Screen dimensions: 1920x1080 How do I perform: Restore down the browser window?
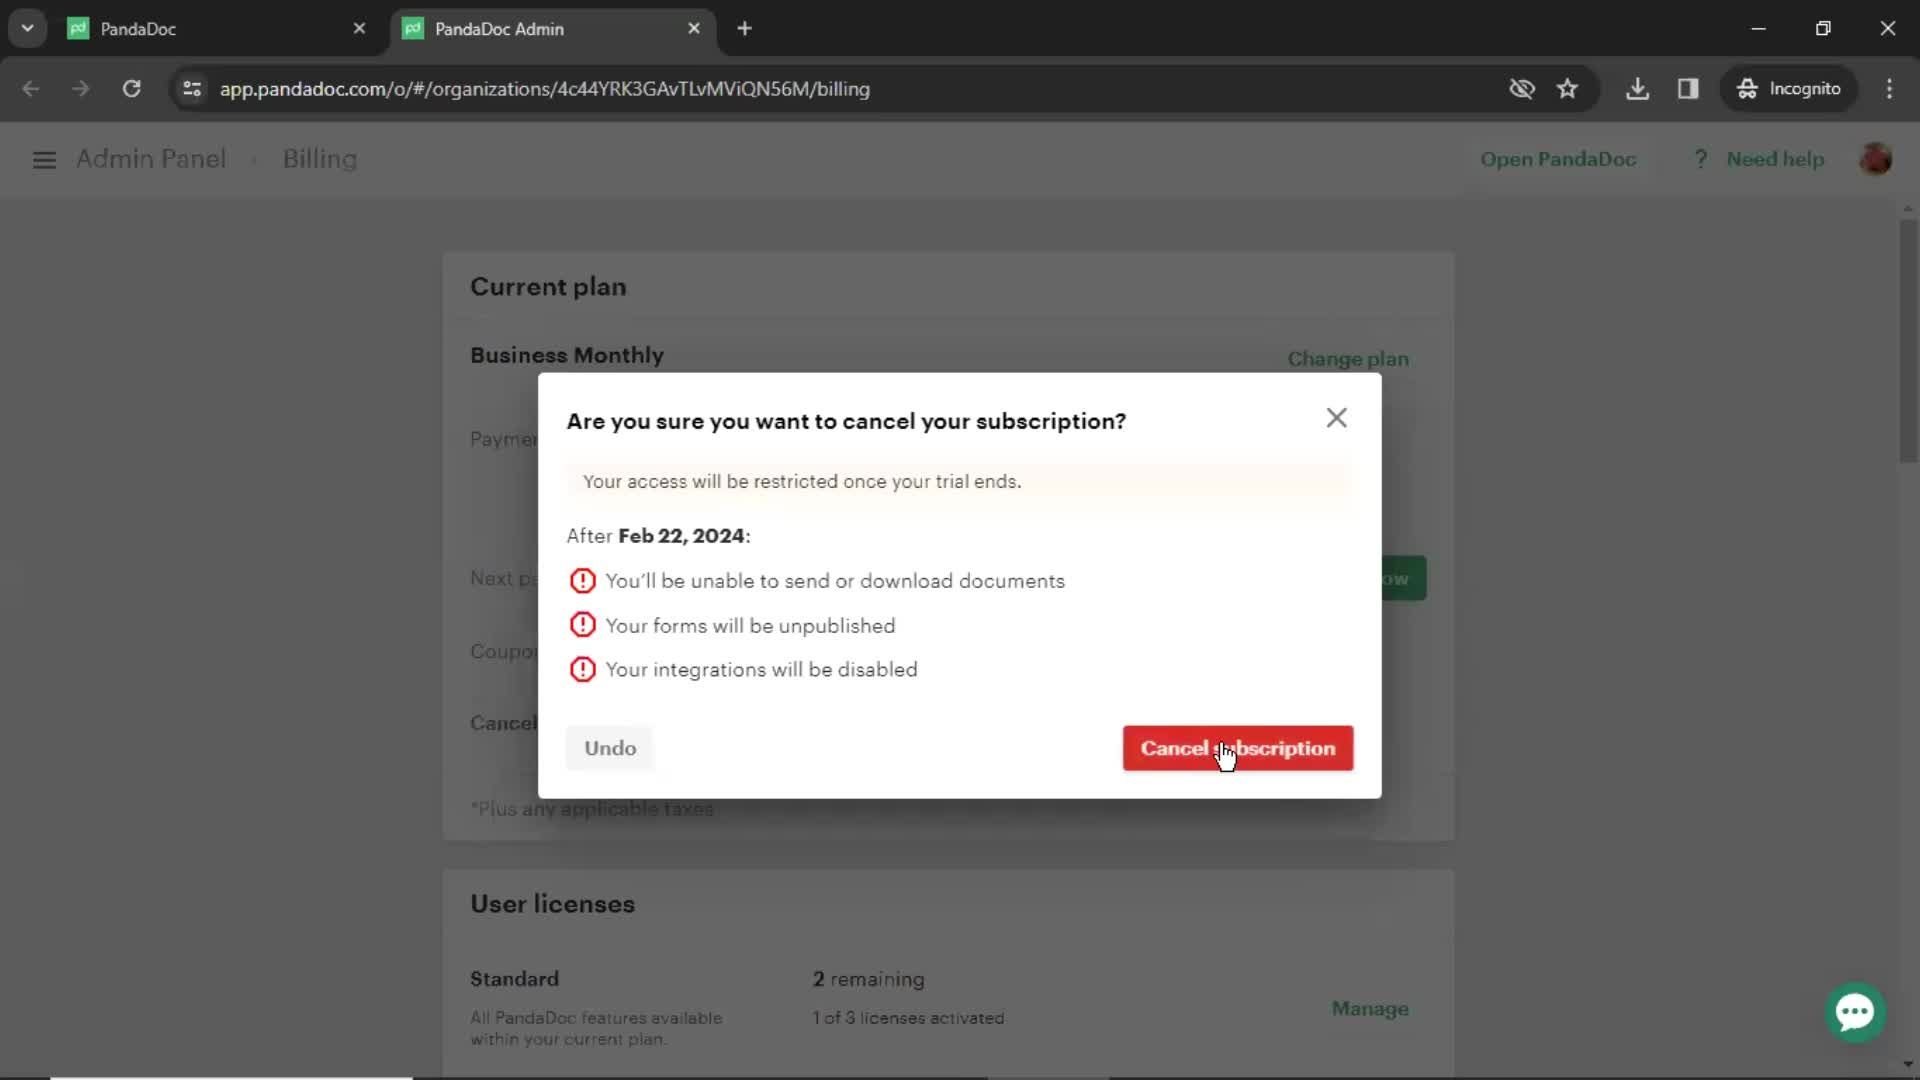1823,29
